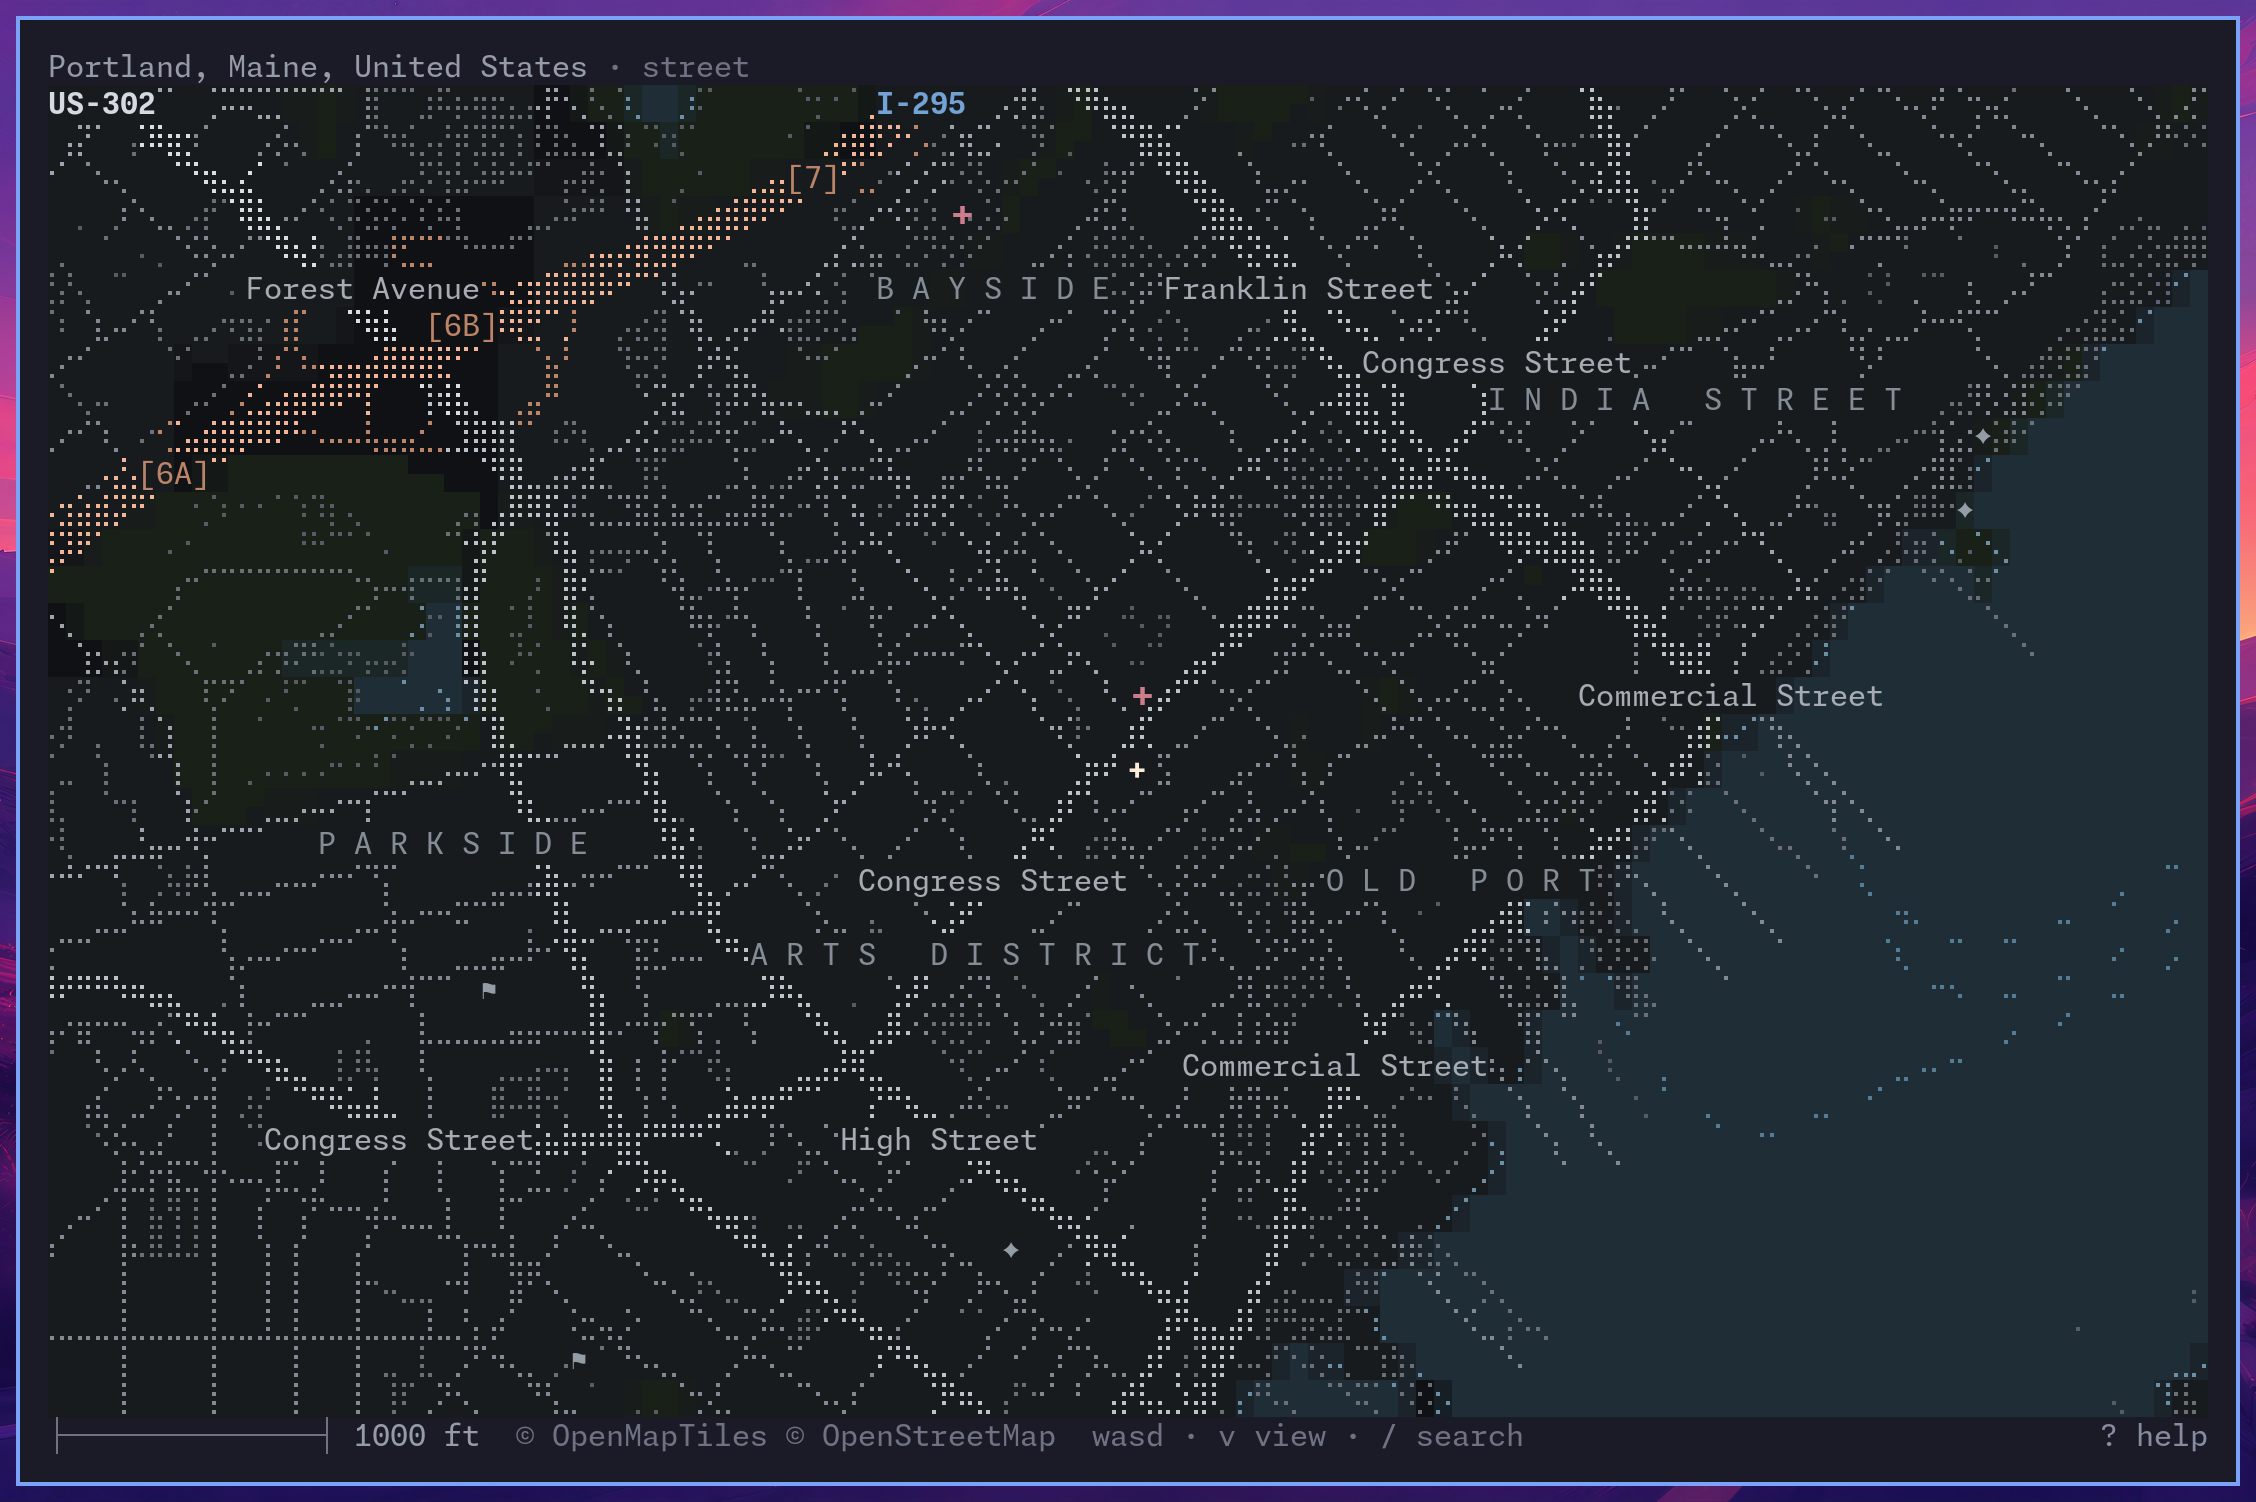Click the Congress Street label above ARTS DISTRICT
The image size is (2256, 1502).
pos(992,881)
